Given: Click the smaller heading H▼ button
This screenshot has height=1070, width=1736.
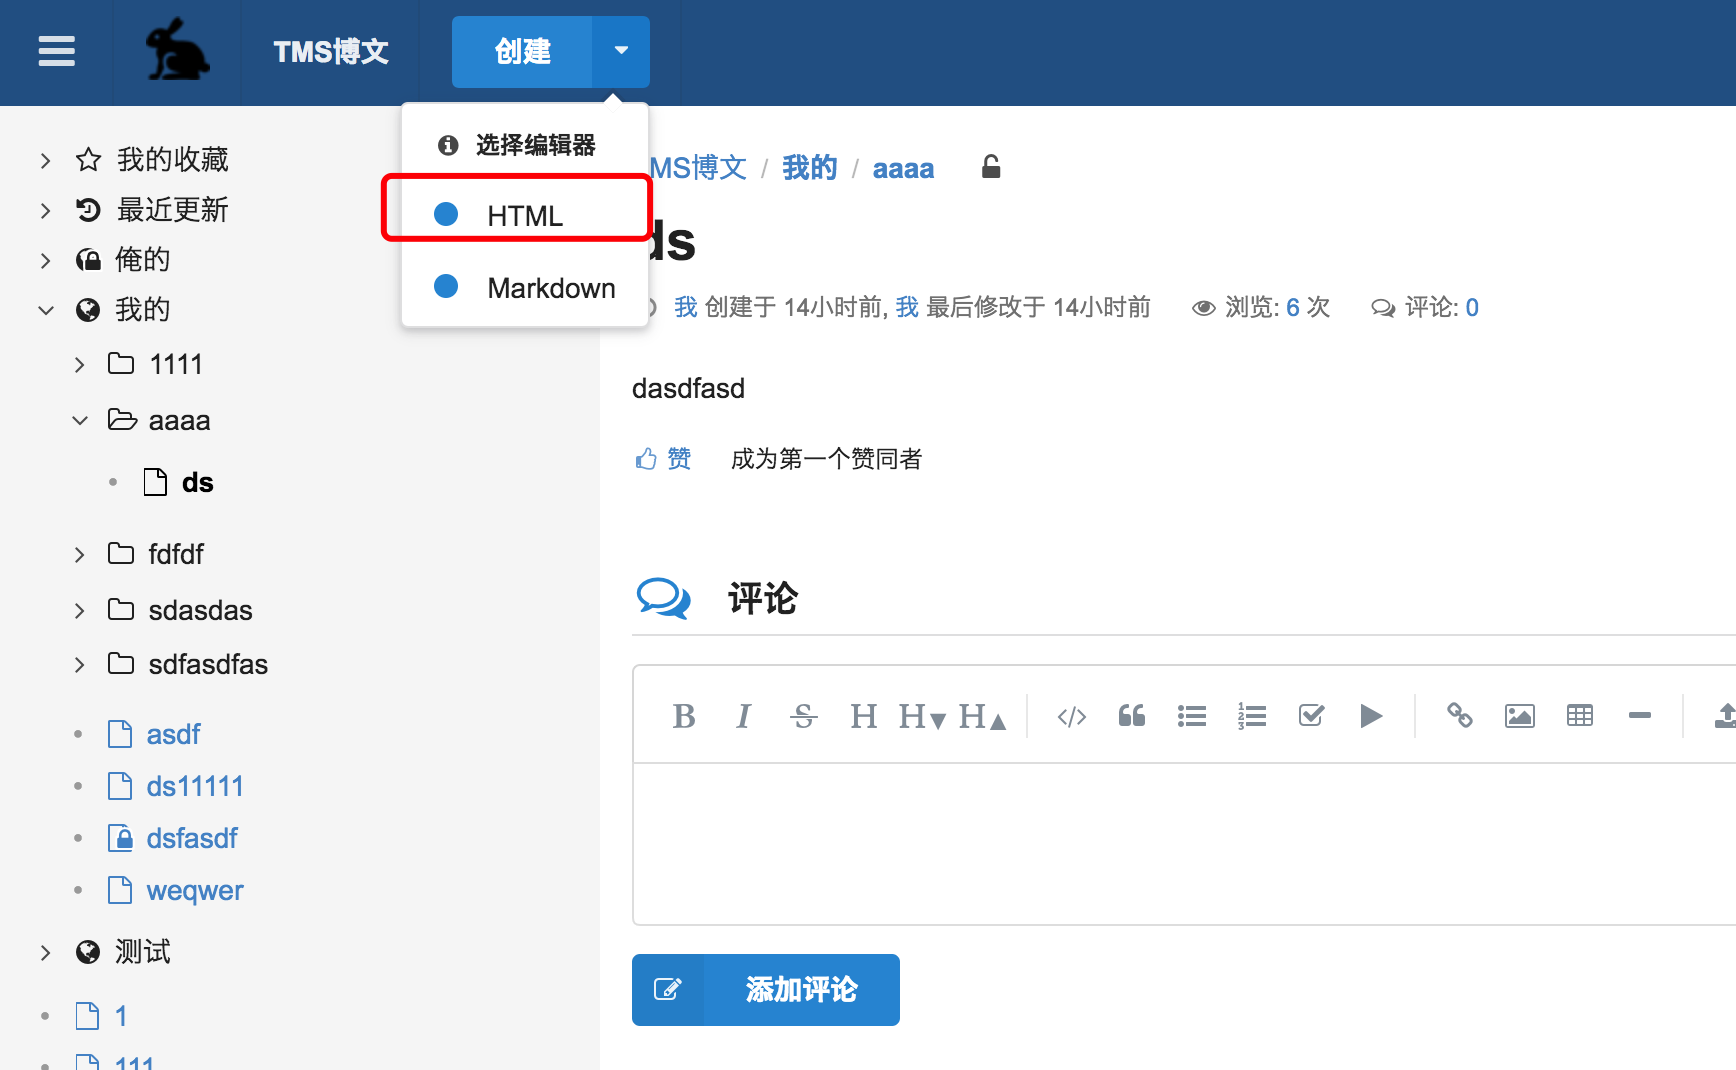Looking at the screenshot, I should tap(921, 716).
